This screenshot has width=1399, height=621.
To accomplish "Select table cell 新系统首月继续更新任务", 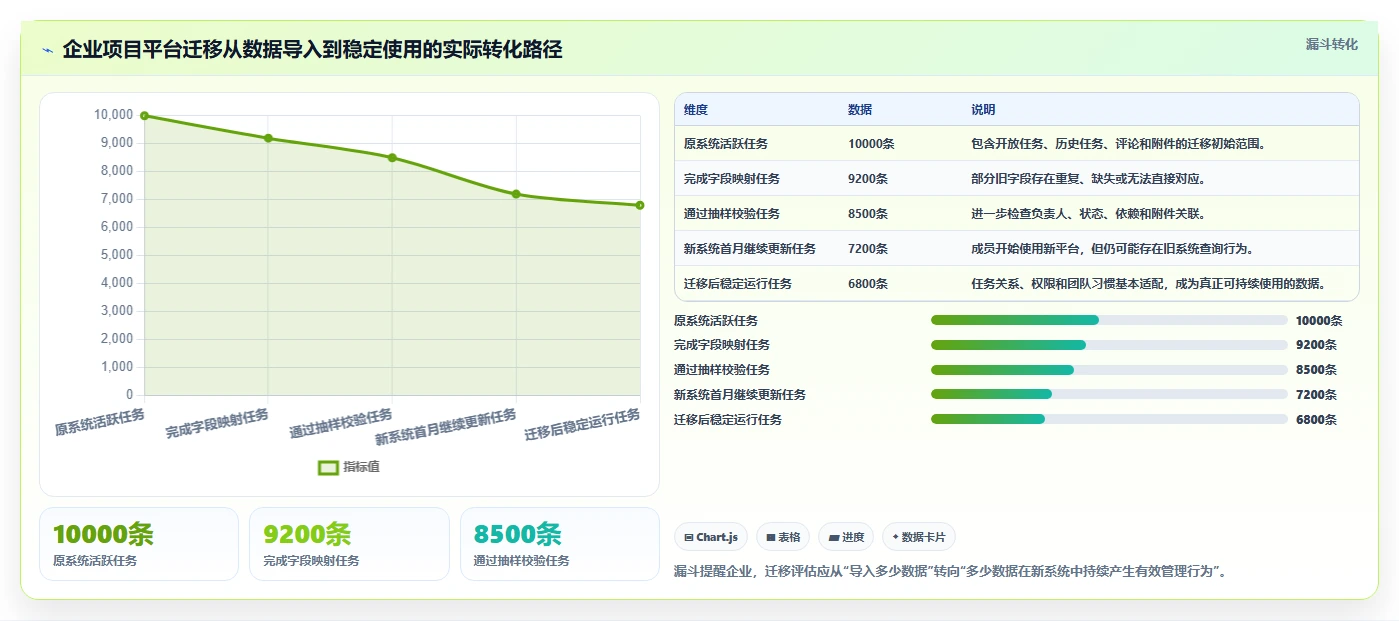I will [750, 249].
